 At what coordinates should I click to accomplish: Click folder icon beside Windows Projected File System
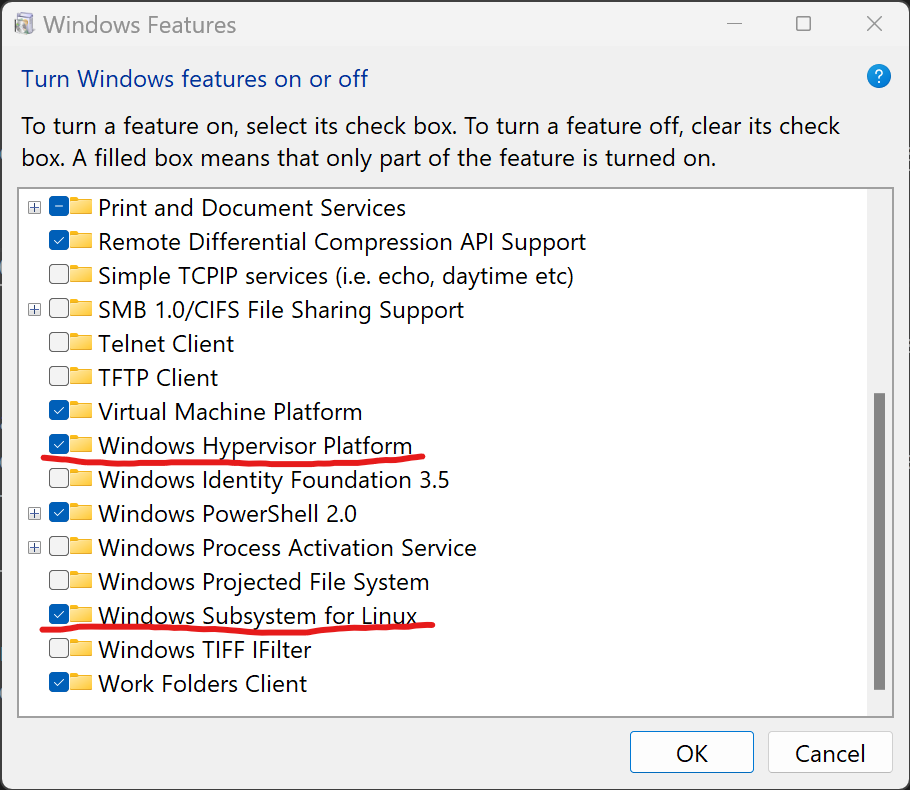click(81, 580)
